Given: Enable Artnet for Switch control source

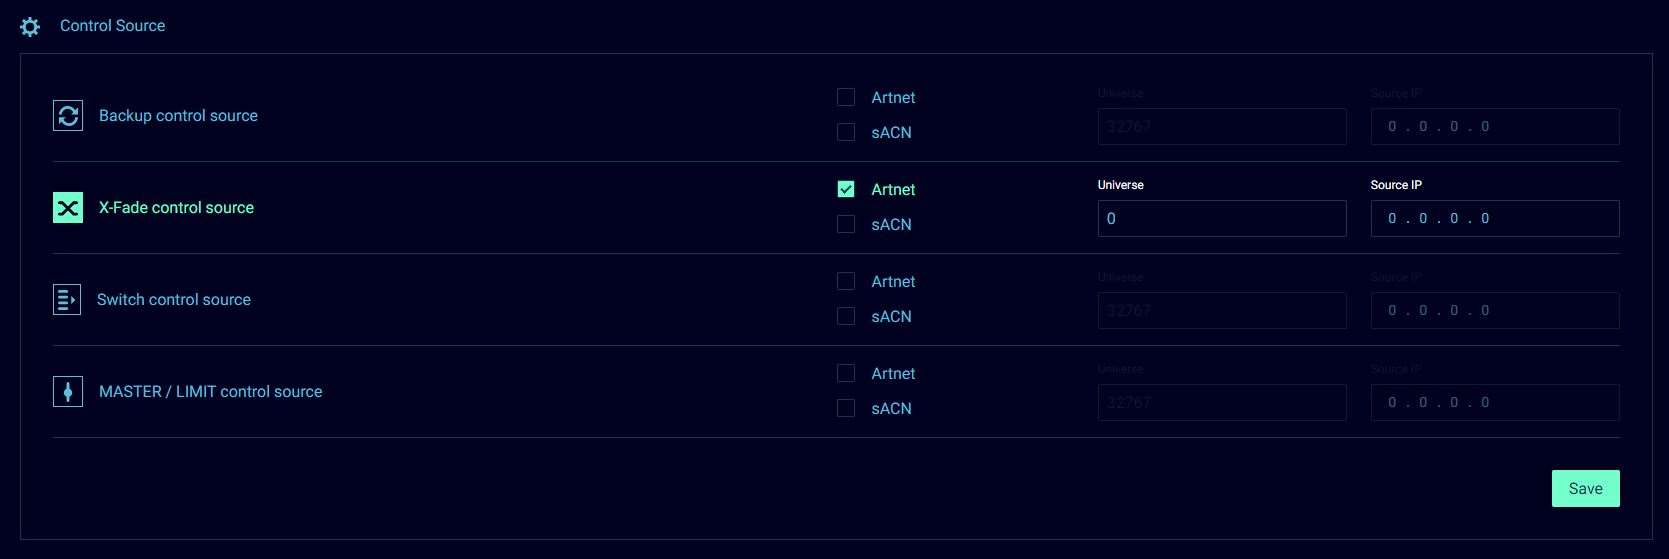Looking at the screenshot, I should 846,281.
